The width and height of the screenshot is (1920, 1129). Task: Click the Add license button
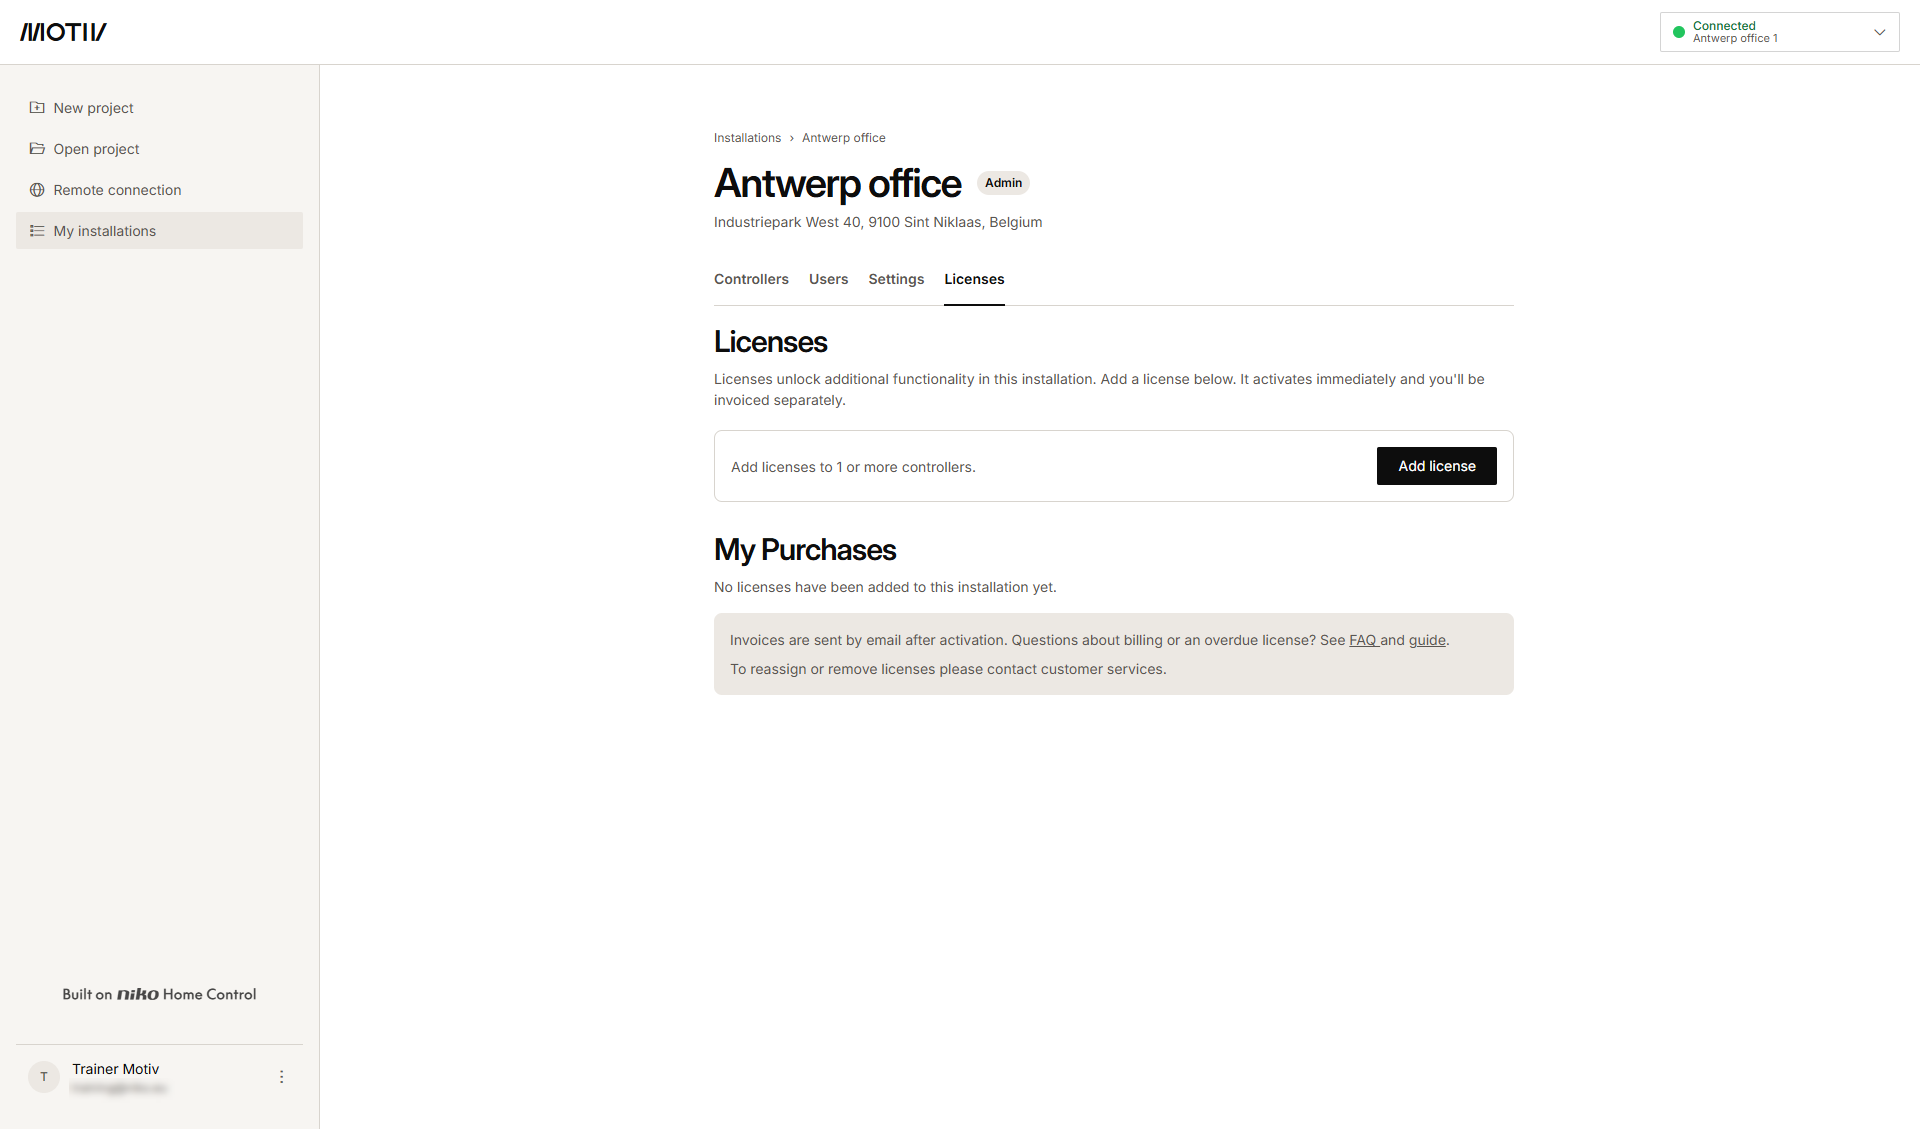1436,466
